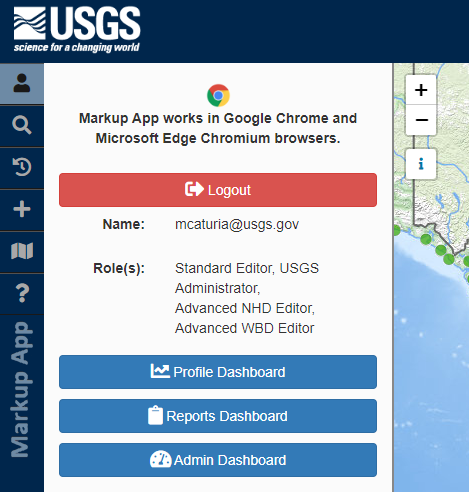Click the browser compatibility message text

[x=218, y=128]
